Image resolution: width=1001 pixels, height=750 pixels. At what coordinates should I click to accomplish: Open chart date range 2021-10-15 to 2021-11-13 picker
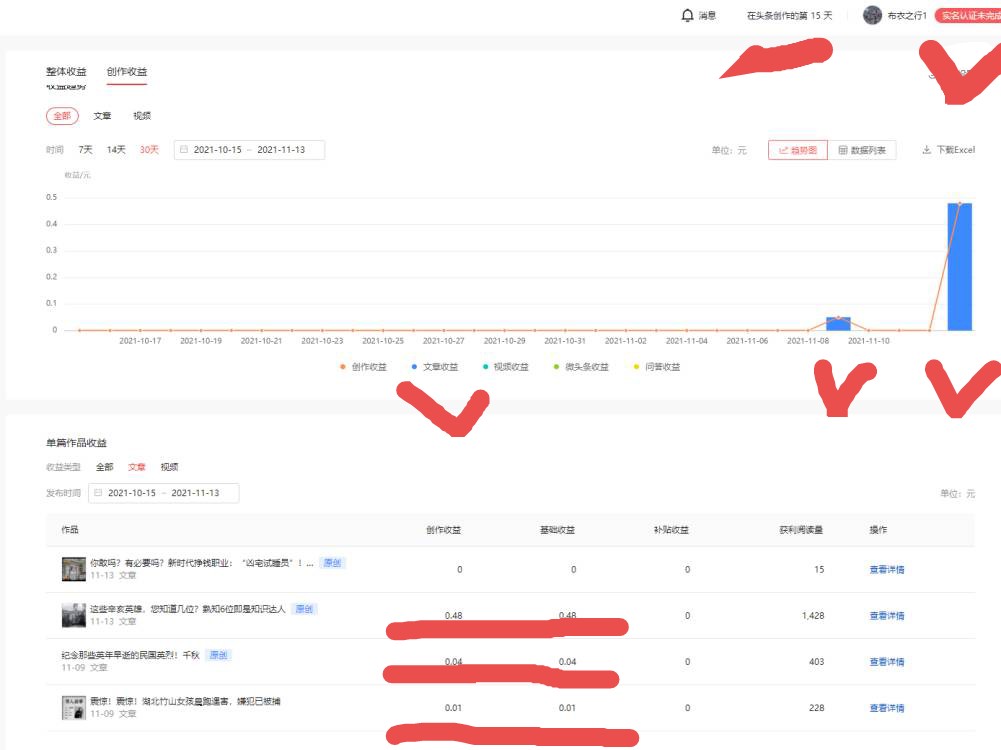point(249,150)
